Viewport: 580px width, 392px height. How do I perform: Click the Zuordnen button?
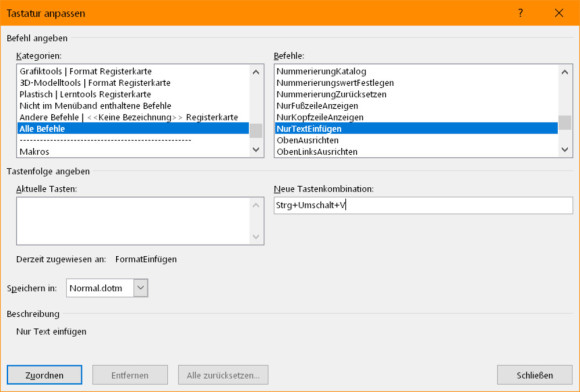point(44,375)
